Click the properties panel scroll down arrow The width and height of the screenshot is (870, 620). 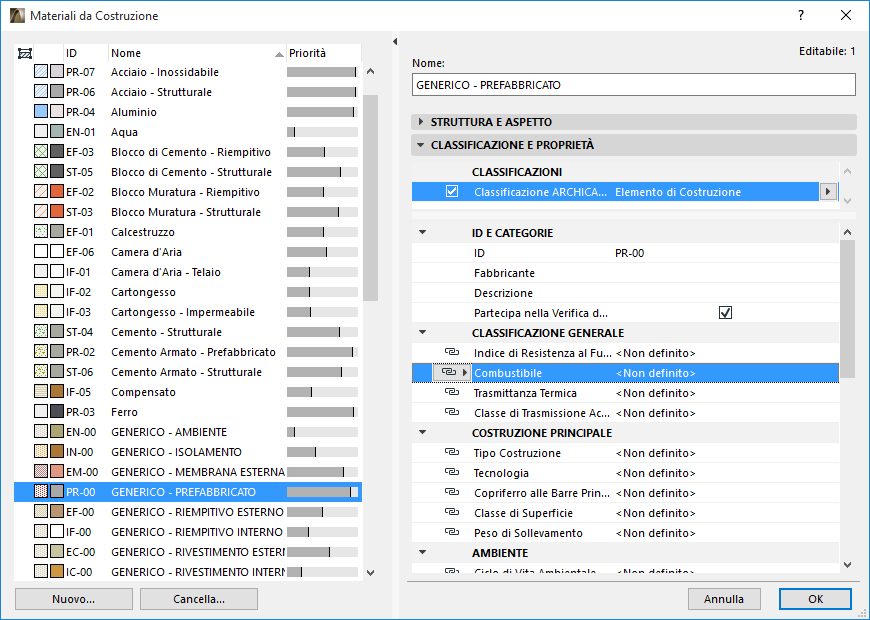pyautogui.click(x=847, y=564)
